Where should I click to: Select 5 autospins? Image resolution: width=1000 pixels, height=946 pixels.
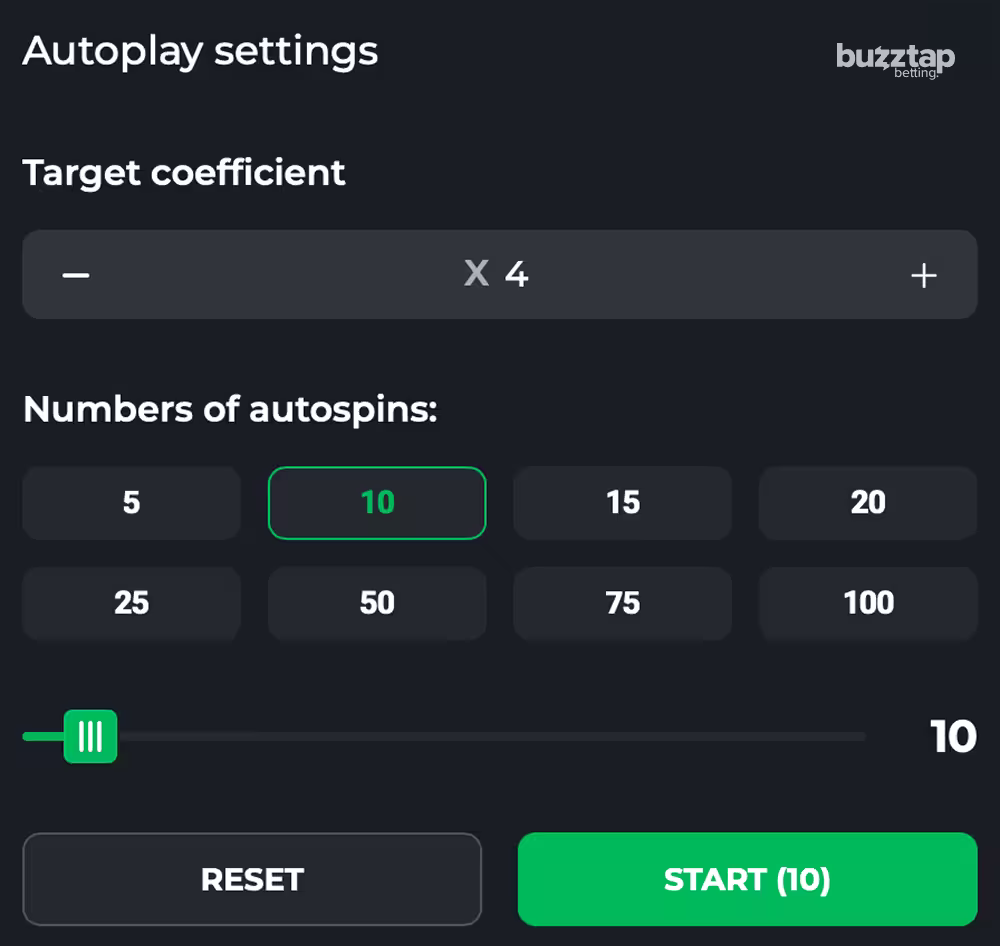click(x=131, y=503)
